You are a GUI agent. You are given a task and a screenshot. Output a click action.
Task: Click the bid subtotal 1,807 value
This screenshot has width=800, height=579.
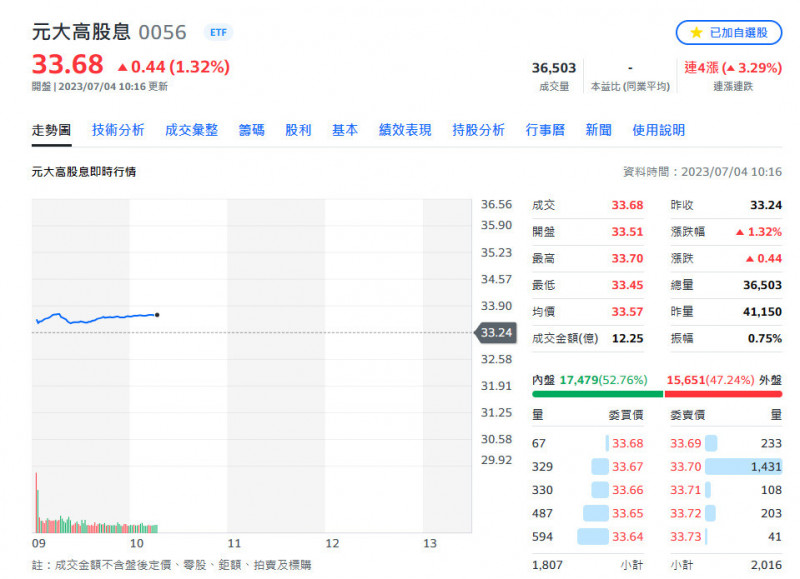pos(547,565)
